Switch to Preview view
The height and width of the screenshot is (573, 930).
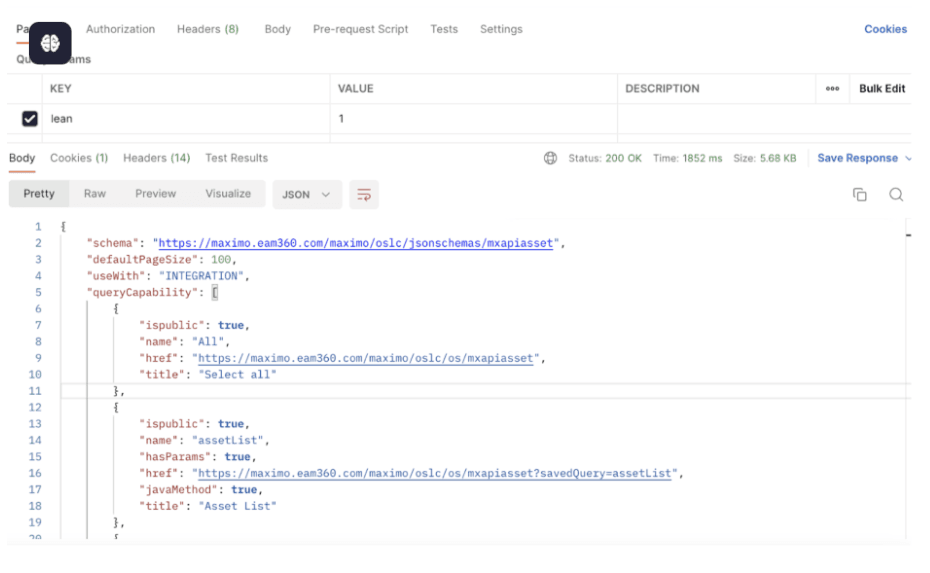[155, 194]
